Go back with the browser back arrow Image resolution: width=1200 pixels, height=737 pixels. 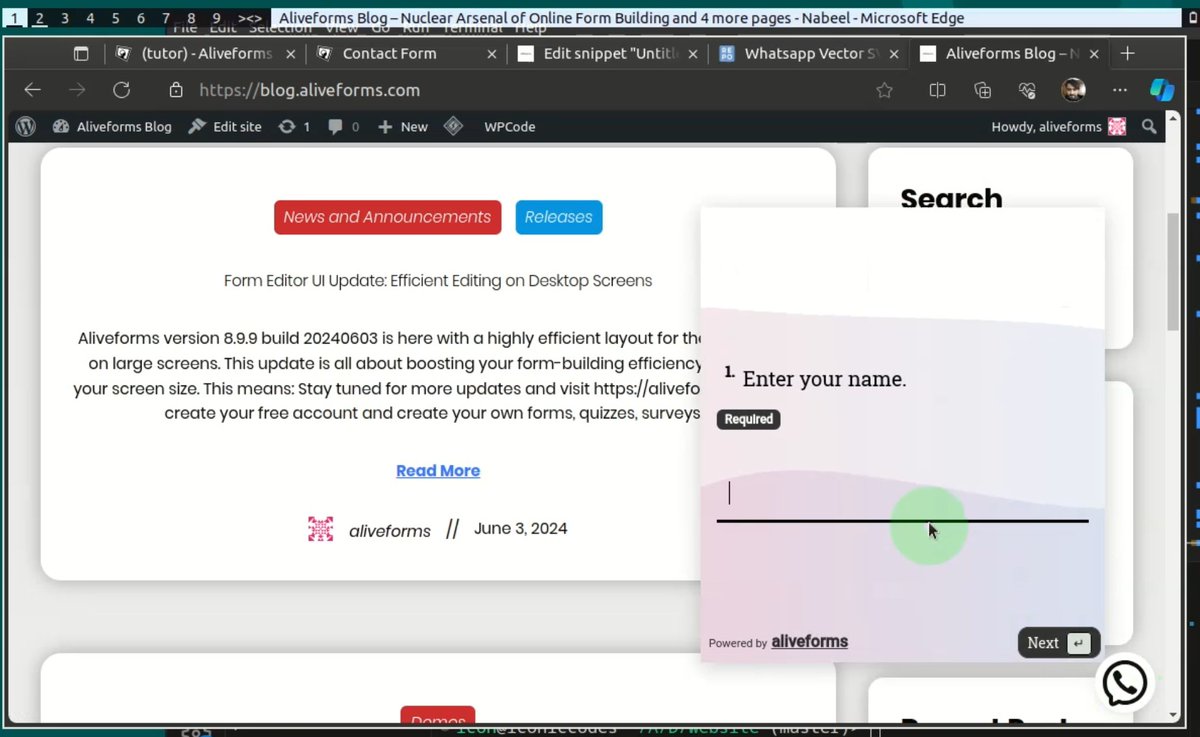[33, 90]
